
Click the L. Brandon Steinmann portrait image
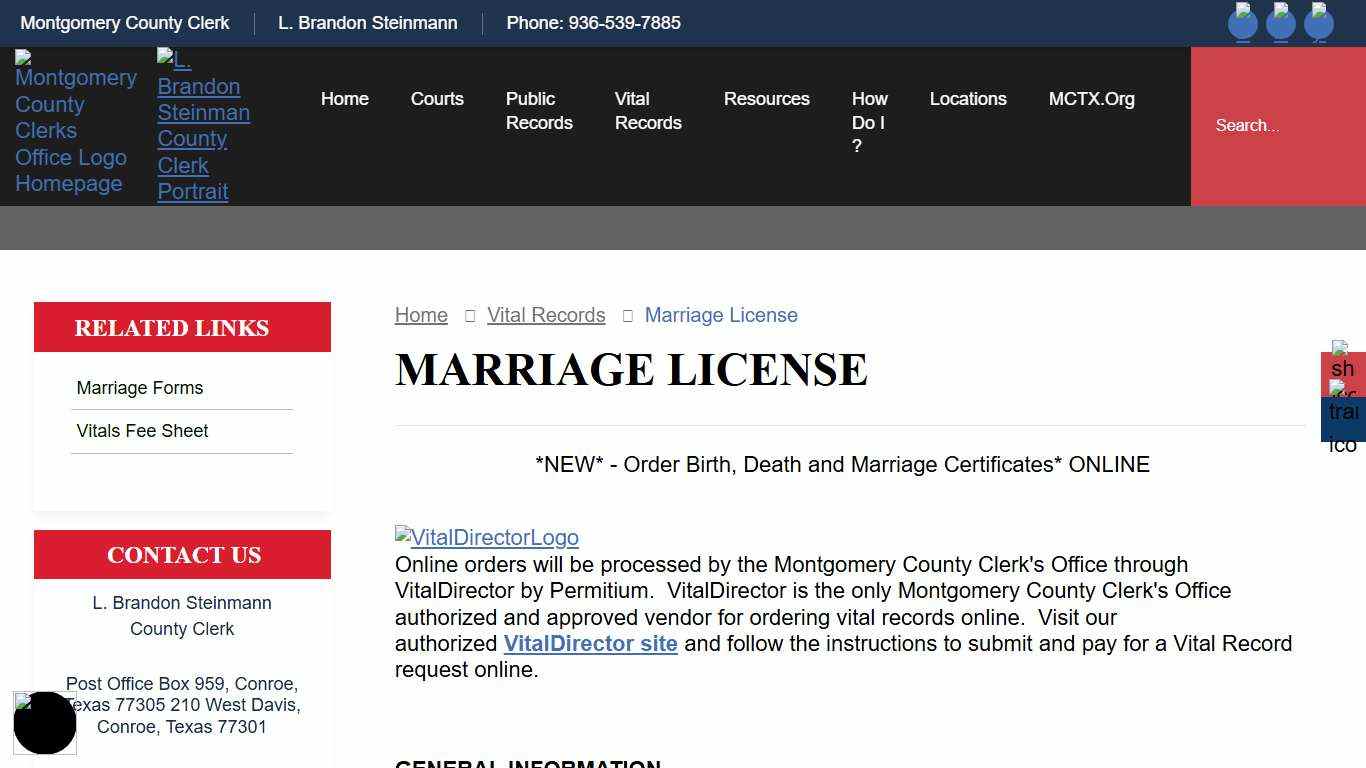pos(203,125)
